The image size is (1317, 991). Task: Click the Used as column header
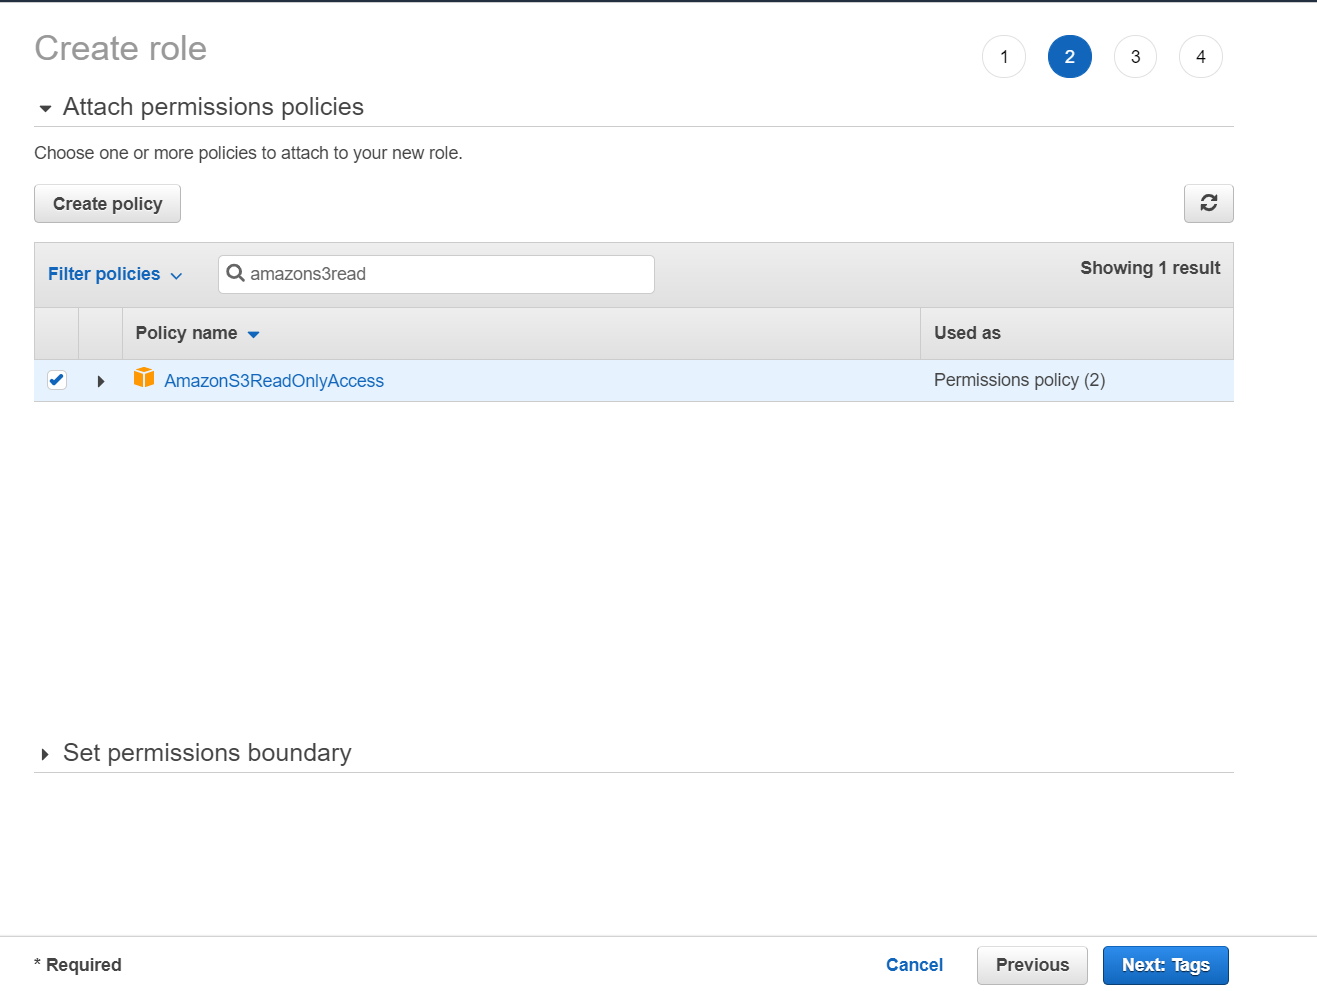[x=967, y=333]
